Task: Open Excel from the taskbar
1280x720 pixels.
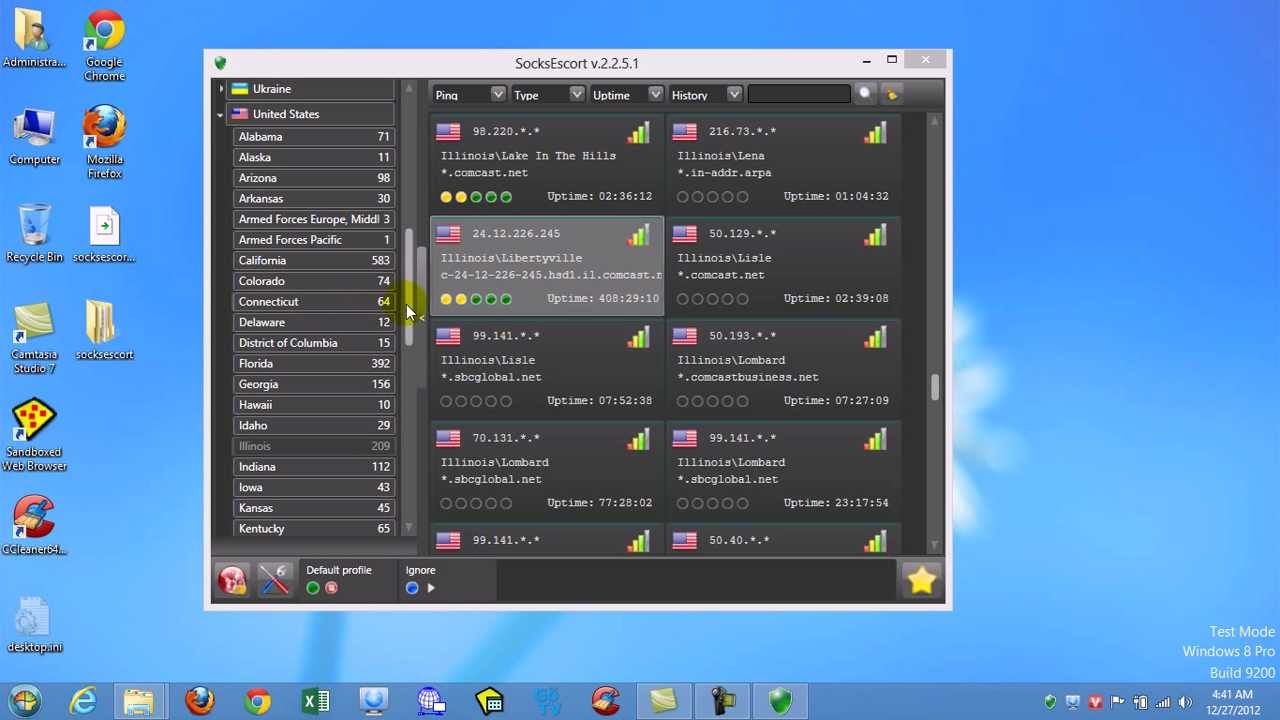Action: point(316,701)
